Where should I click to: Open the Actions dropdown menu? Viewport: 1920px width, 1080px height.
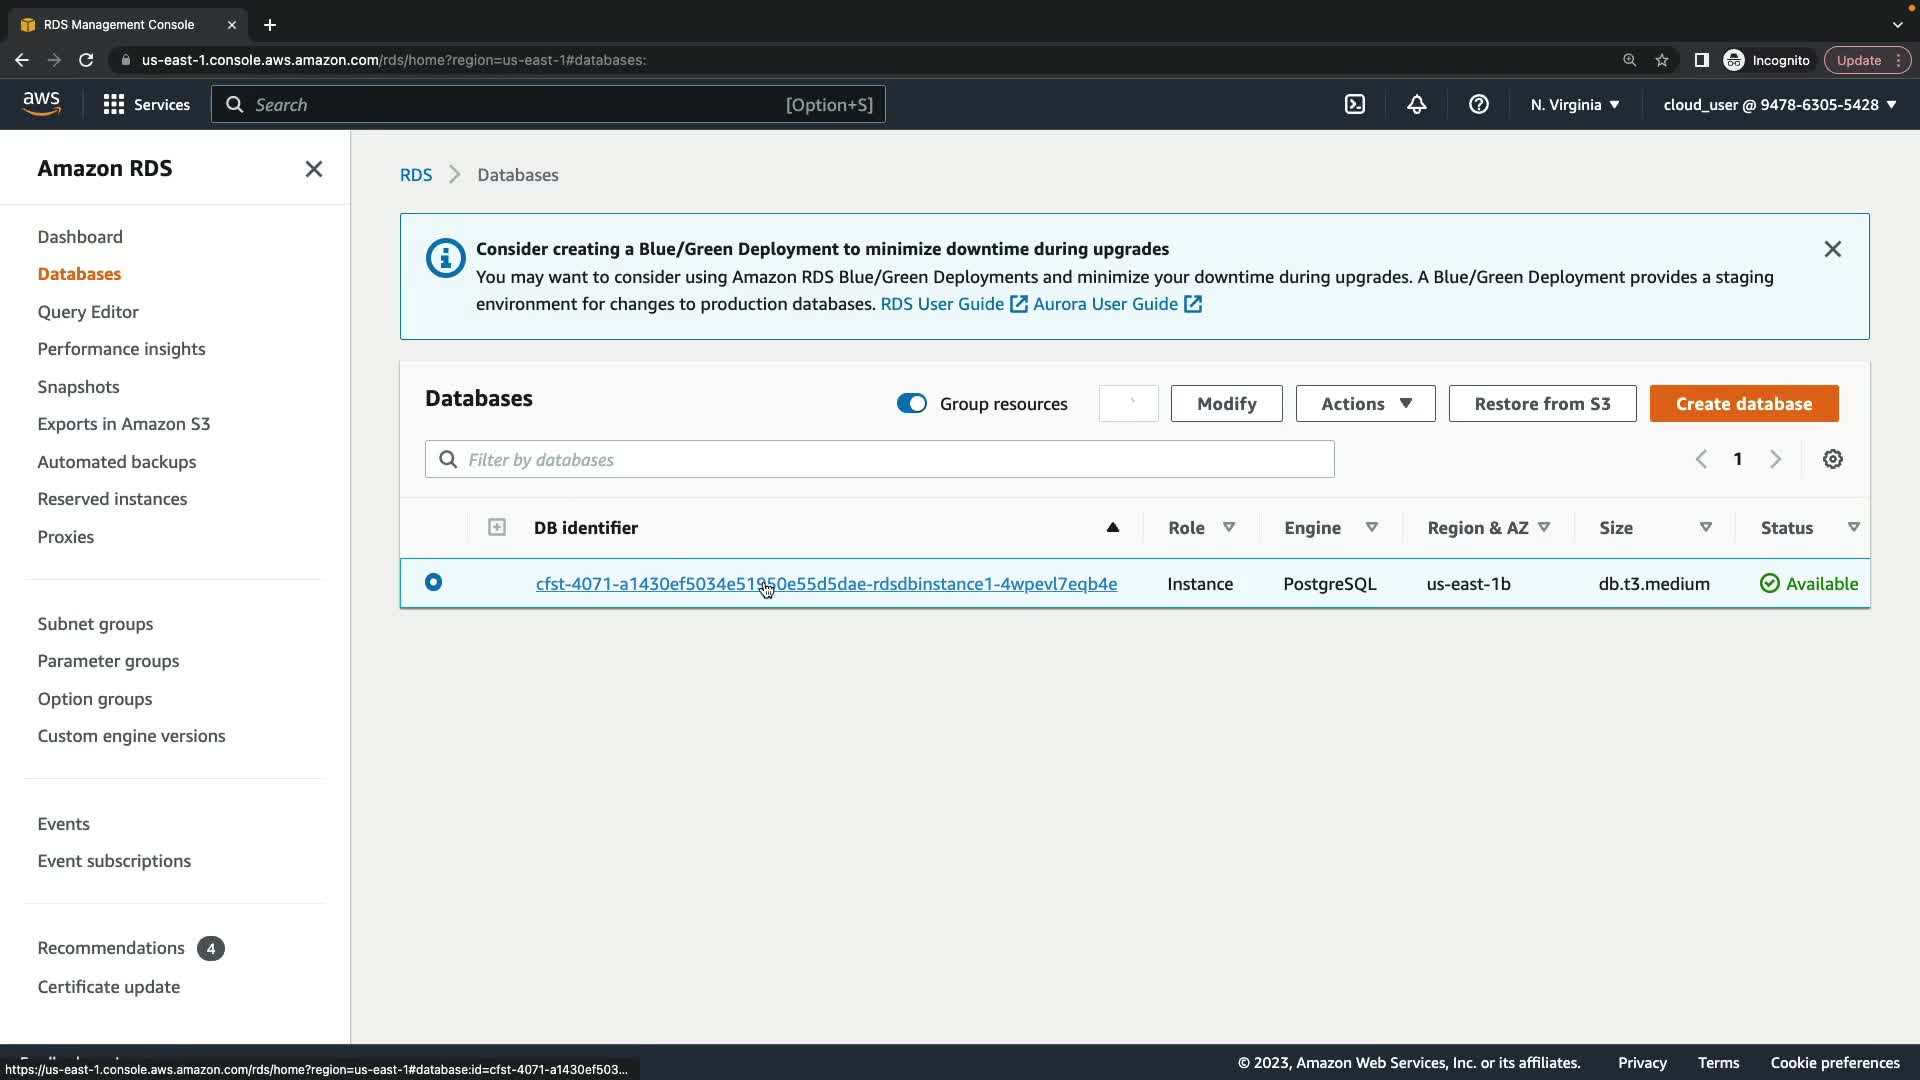(x=1365, y=403)
